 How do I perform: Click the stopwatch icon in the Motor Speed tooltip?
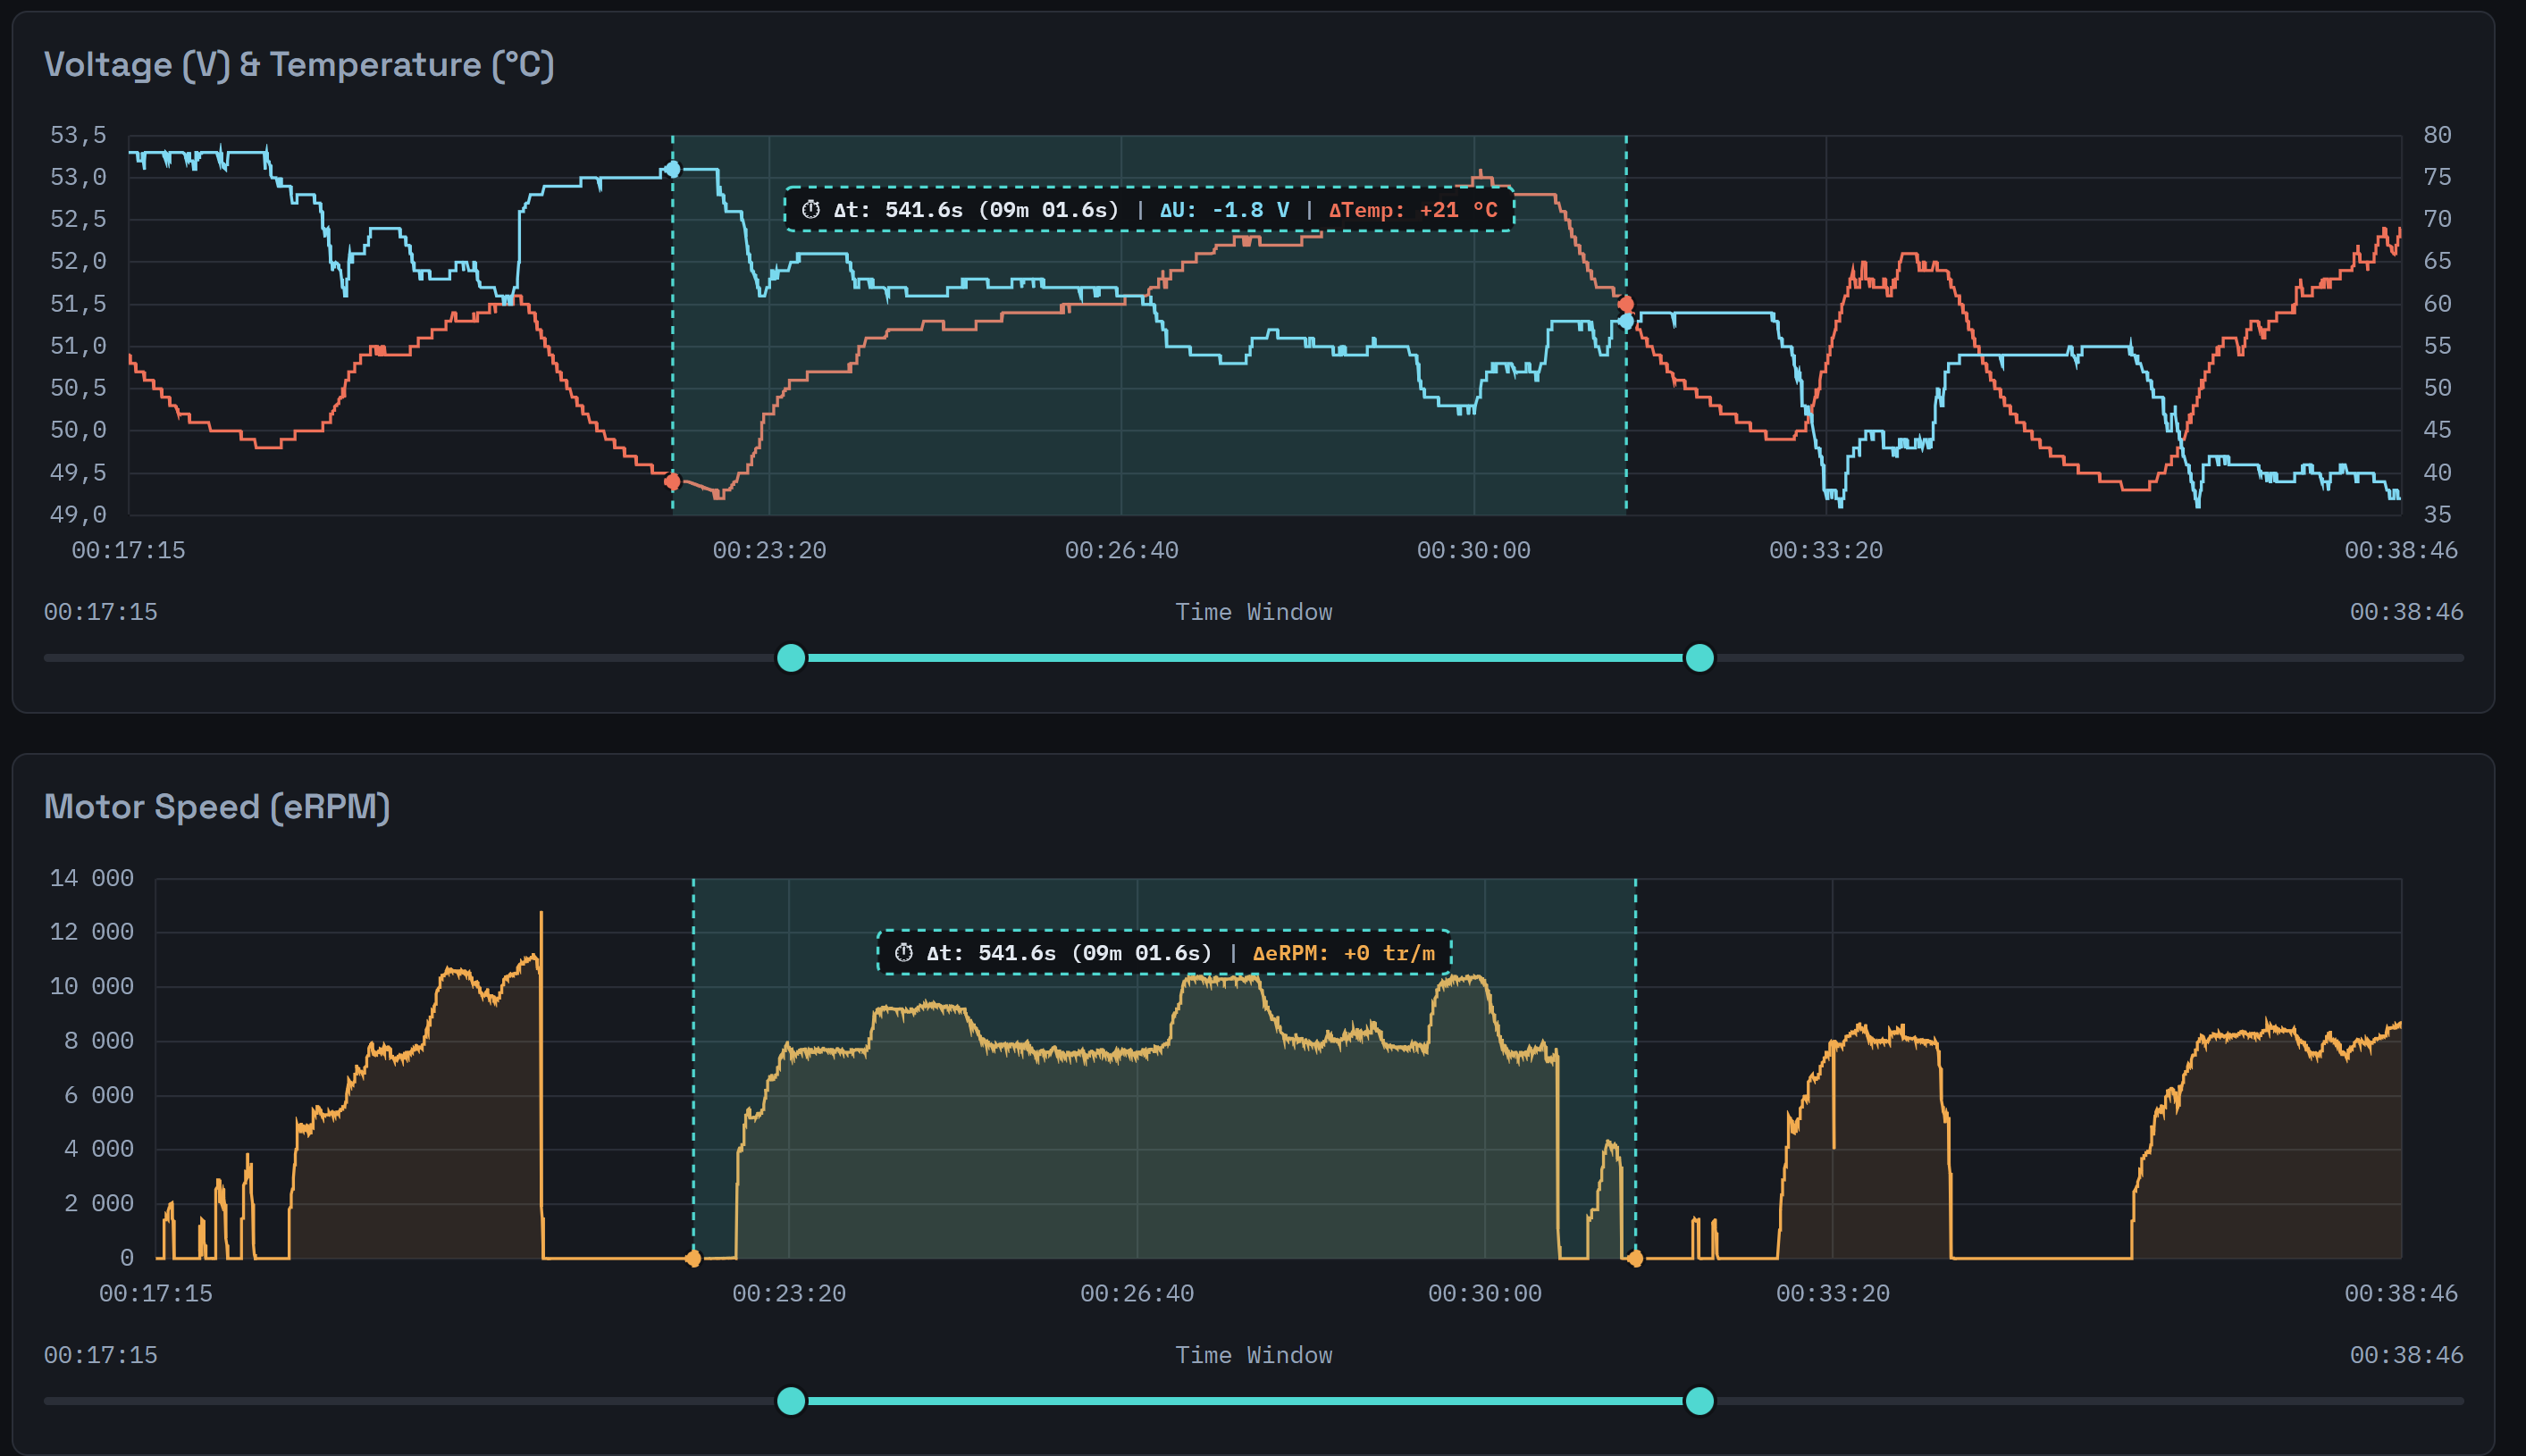(x=904, y=953)
